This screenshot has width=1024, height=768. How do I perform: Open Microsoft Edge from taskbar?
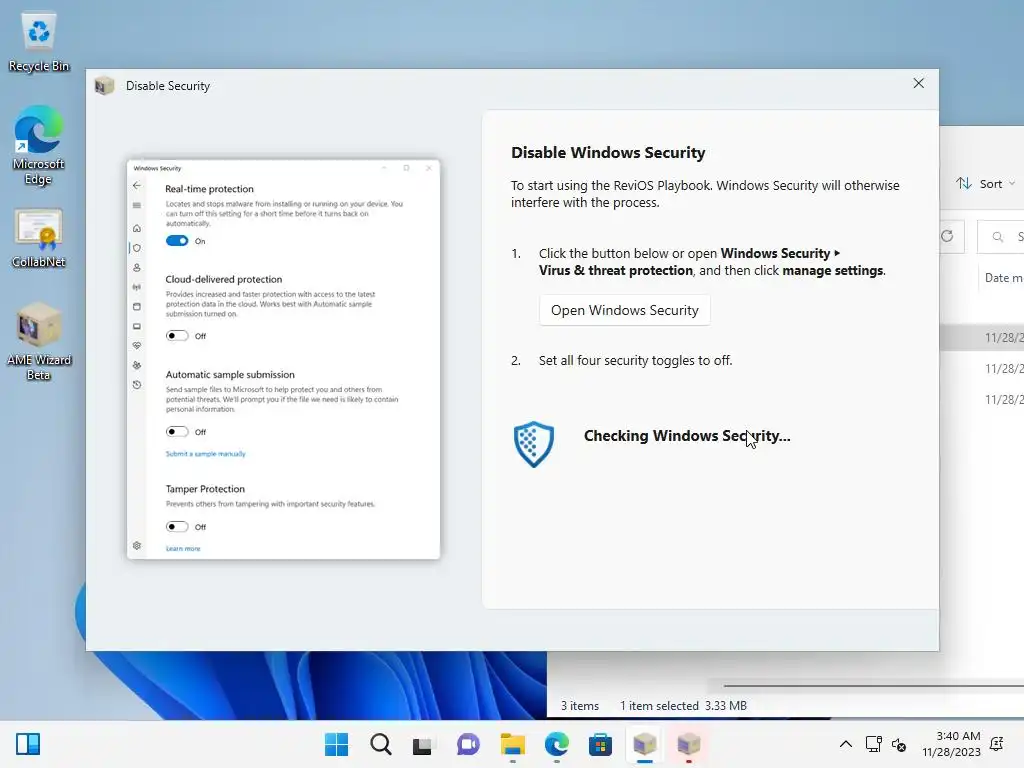[556, 744]
